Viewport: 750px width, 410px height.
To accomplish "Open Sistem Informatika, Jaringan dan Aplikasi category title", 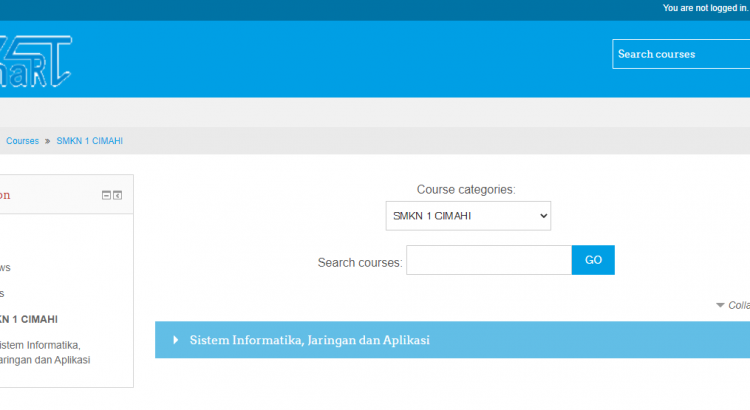I will pyautogui.click(x=309, y=340).
